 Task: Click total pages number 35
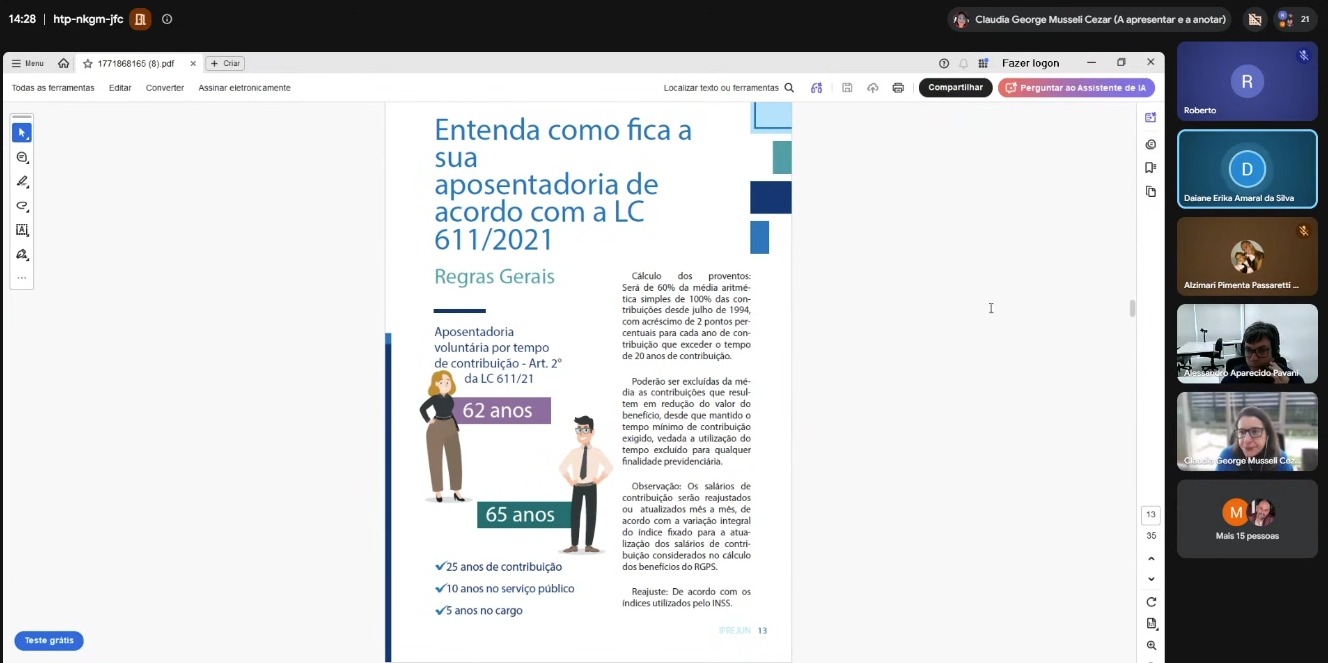[x=1151, y=535]
